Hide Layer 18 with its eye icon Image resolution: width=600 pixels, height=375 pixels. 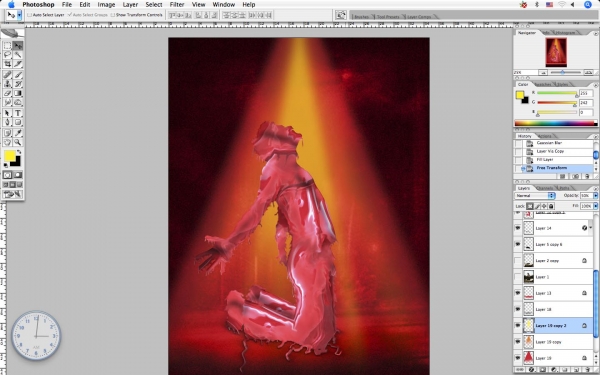[x=518, y=309]
